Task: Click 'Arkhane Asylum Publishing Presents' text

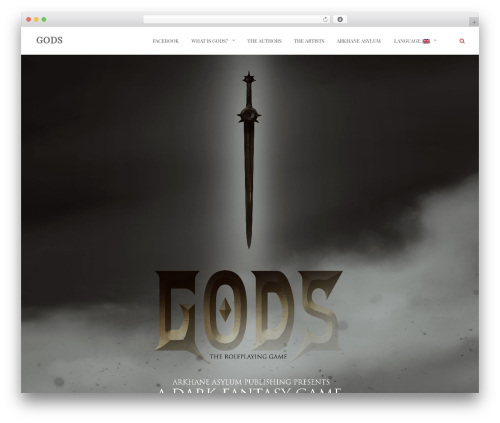Action: pyautogui.click(x=251, y=382)
